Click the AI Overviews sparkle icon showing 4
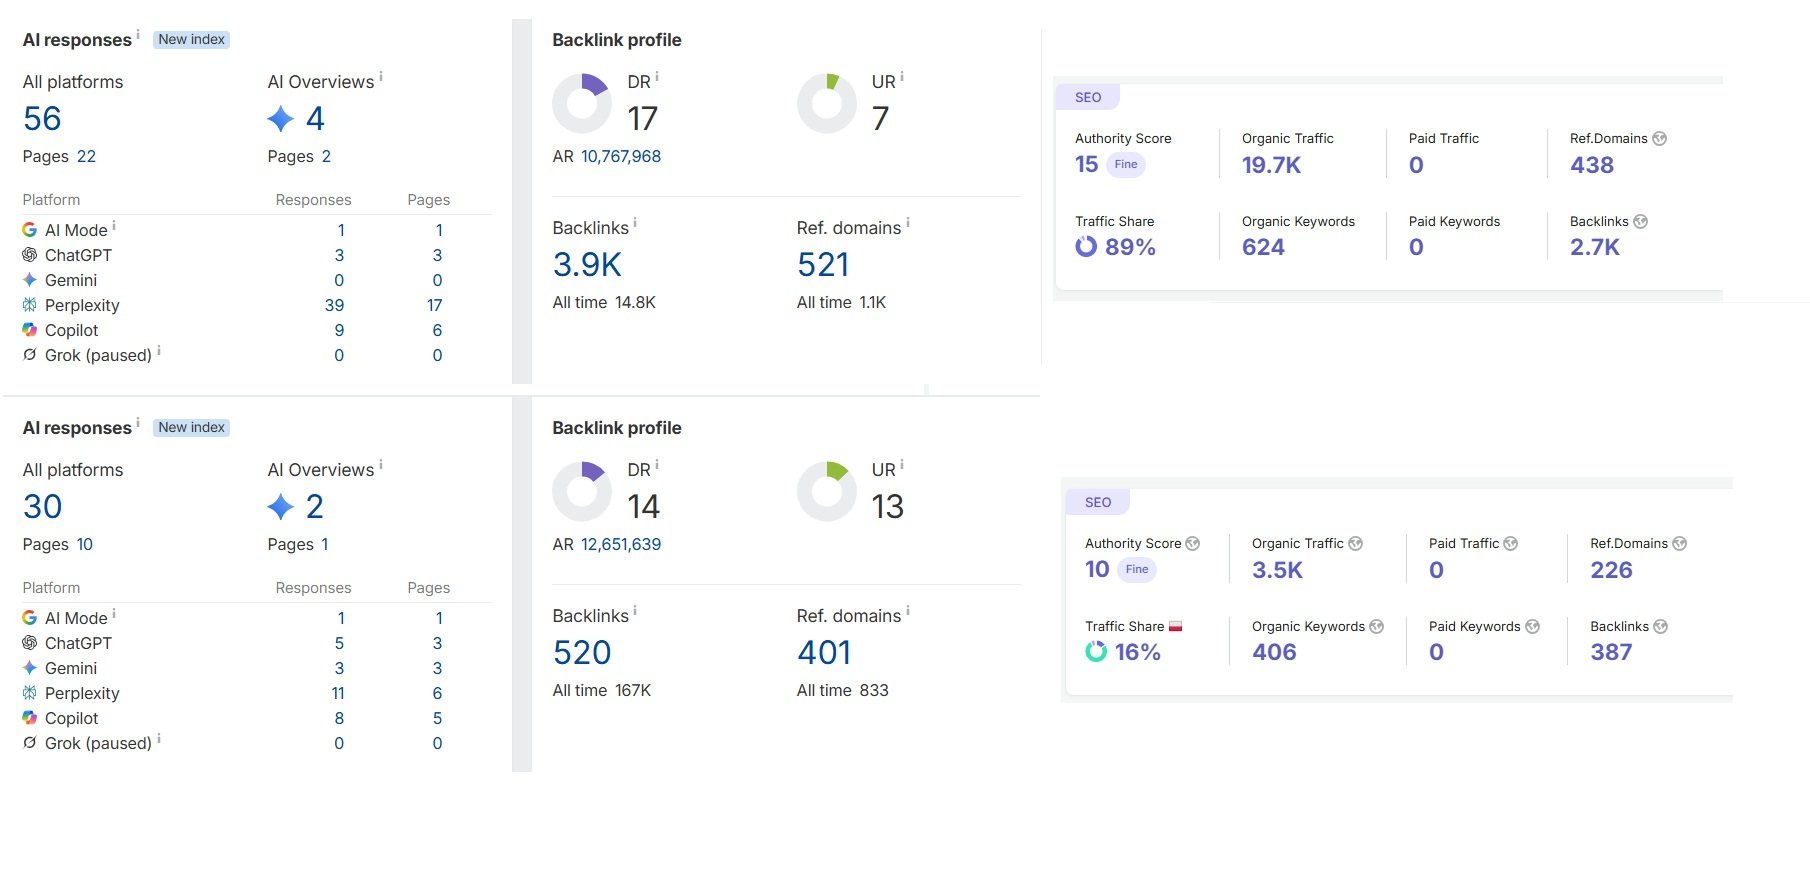1810x893 pixels. click(x=281, y=119)
